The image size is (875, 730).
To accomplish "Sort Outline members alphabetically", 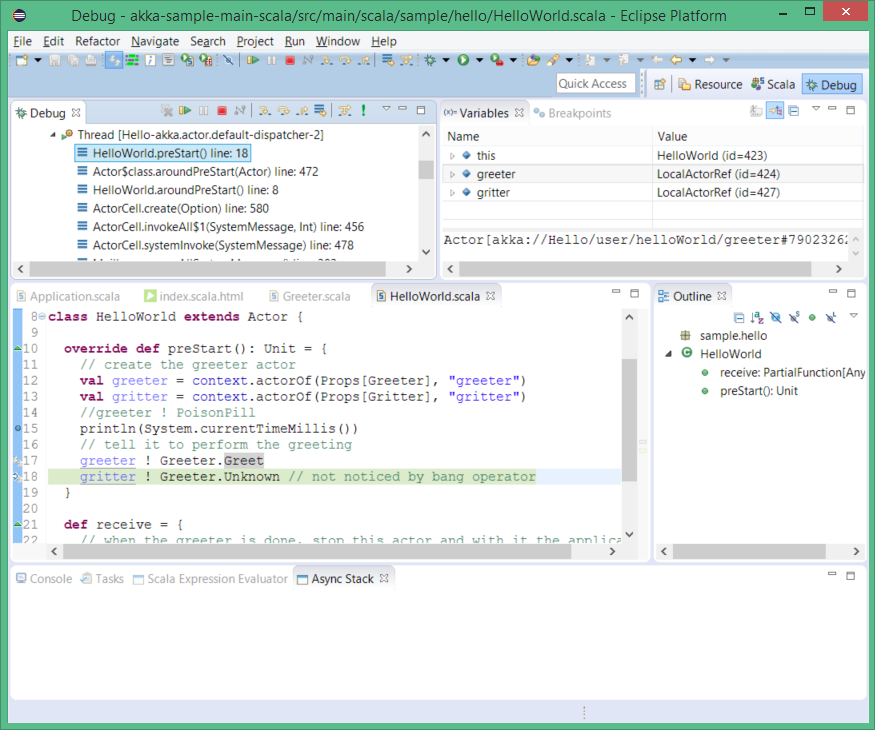I will (757, 317).
